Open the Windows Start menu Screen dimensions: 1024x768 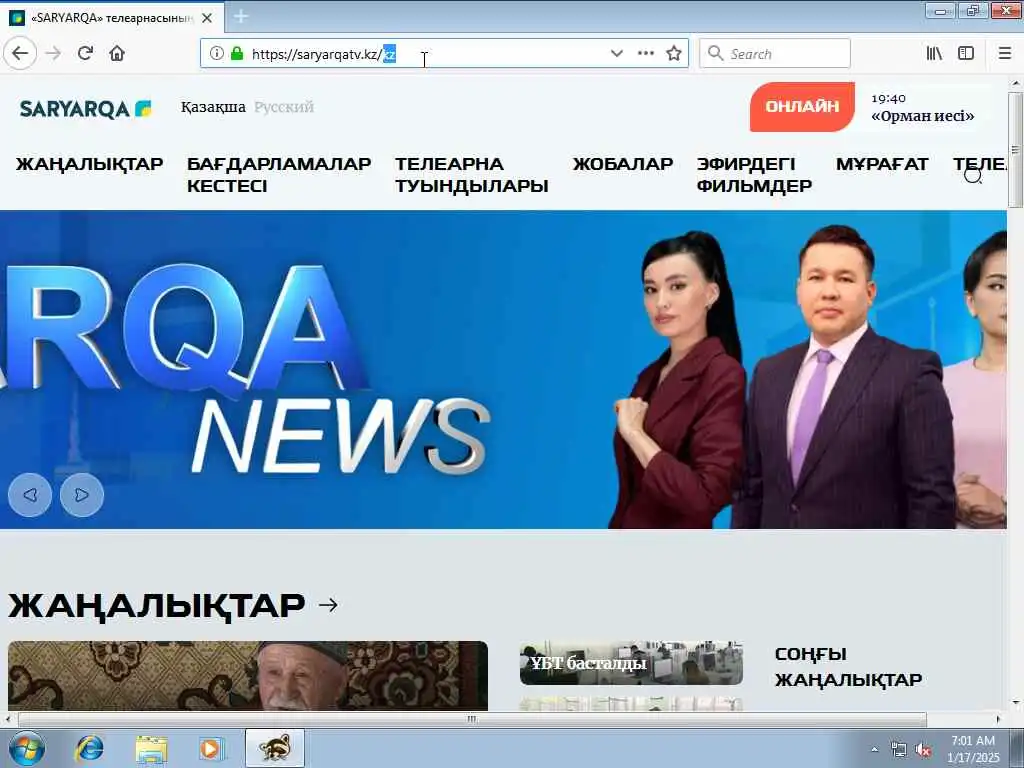coord(27,748)
